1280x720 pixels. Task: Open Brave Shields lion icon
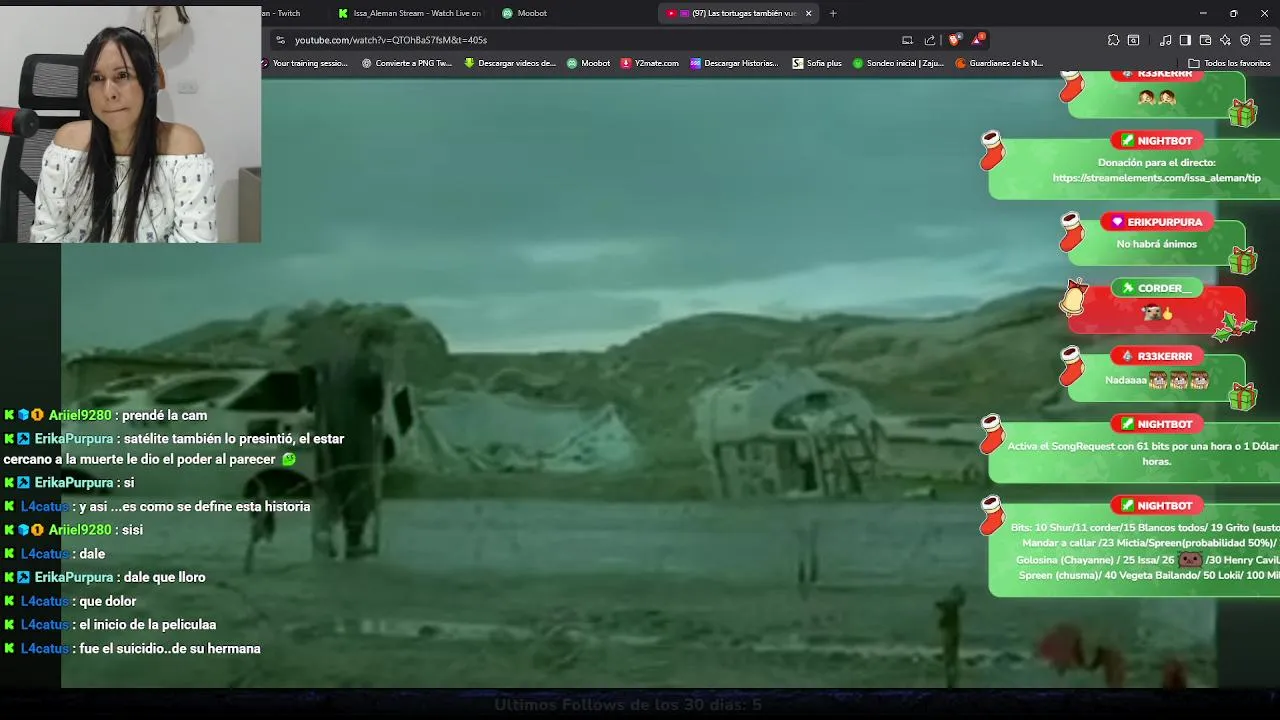pos(954,40)
